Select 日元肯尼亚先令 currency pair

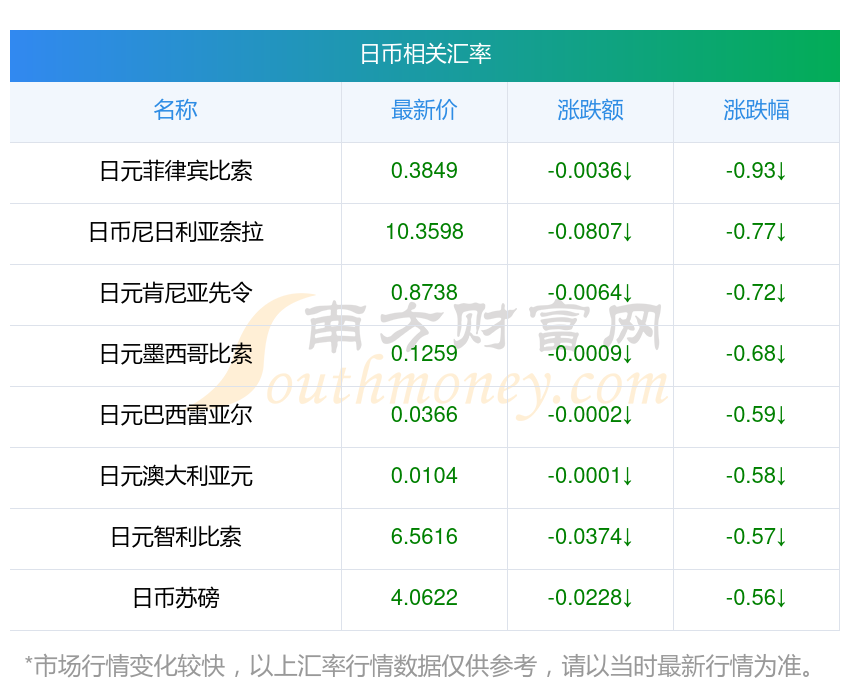pos(176,293)
